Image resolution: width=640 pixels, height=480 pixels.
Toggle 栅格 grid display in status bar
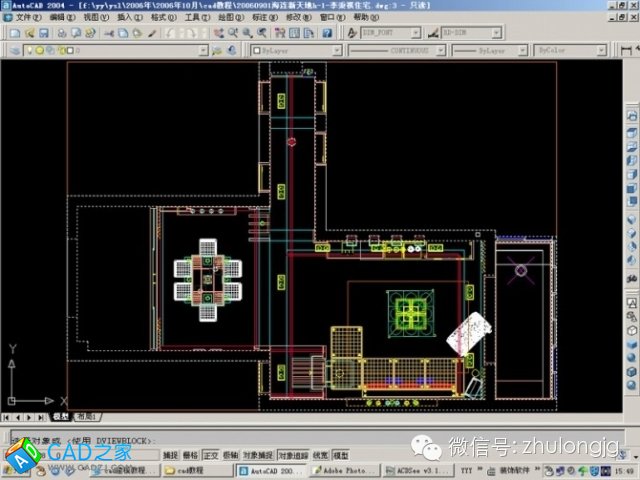click(x=191, y=455)
